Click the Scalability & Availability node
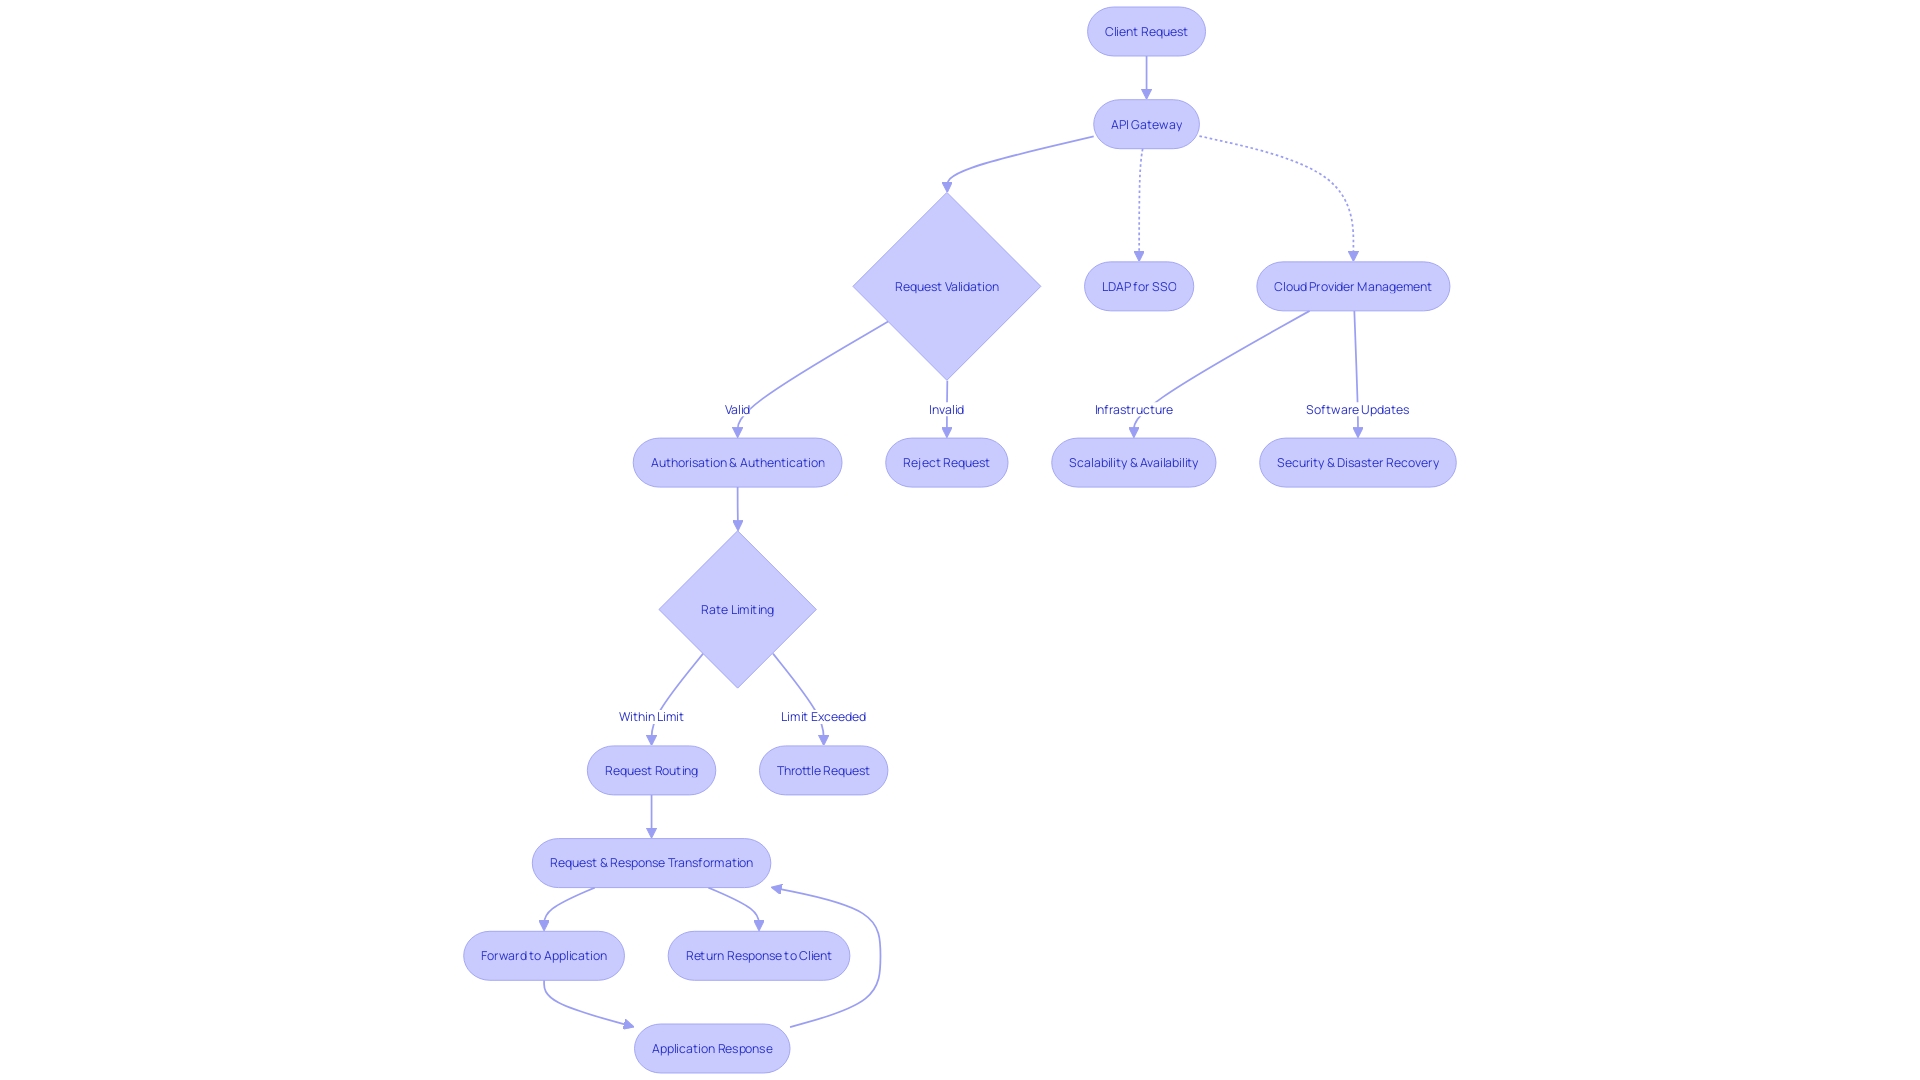The height and width of the screenshot is (1080, 1920). [1131, 462]
